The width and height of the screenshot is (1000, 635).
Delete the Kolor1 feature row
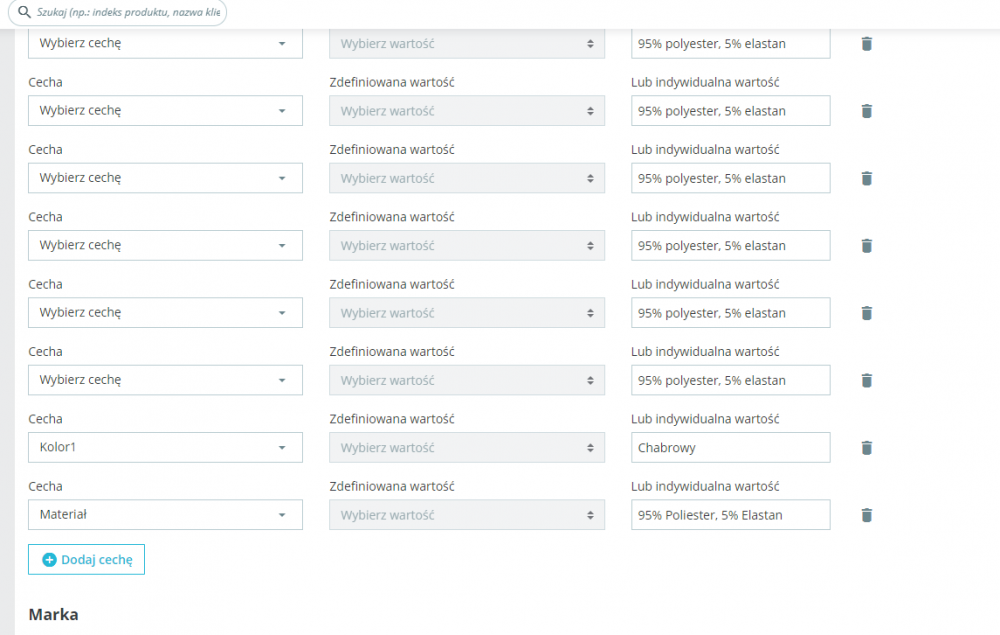pos(867,448)
